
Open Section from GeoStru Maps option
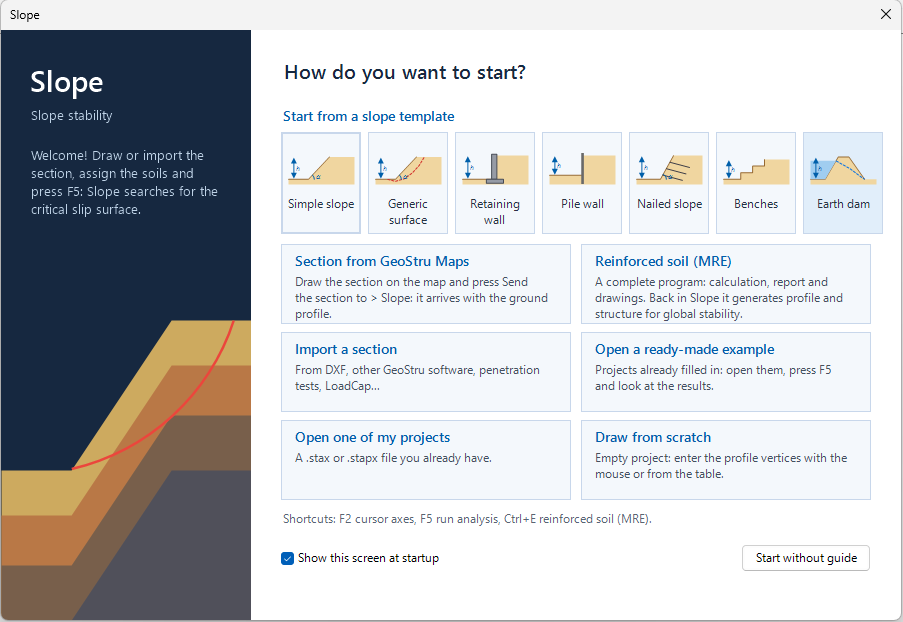[426, 284]
